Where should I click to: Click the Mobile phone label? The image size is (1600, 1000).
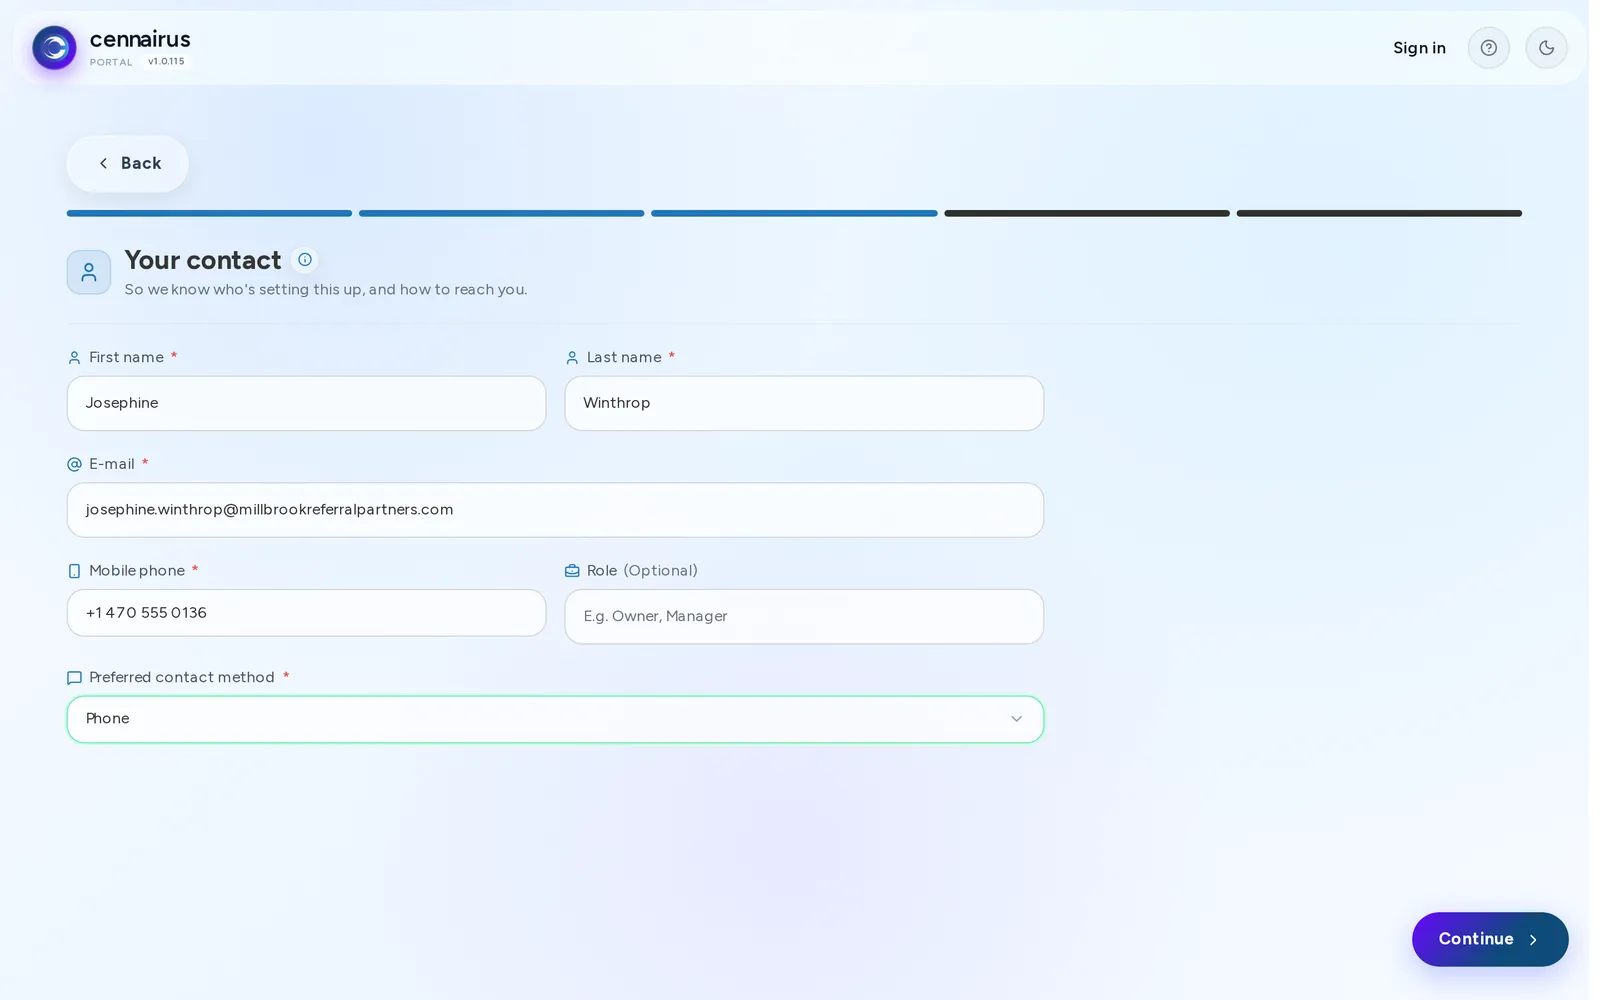tap(137, 570)
